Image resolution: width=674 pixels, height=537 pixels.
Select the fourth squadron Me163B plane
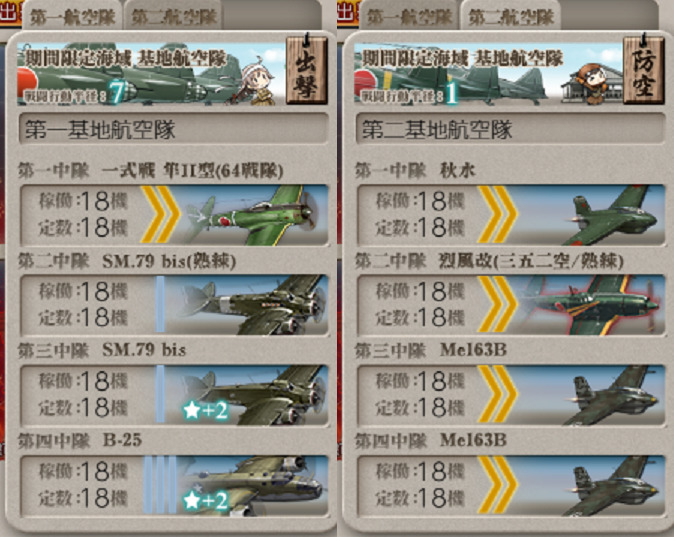click(512, 485)
